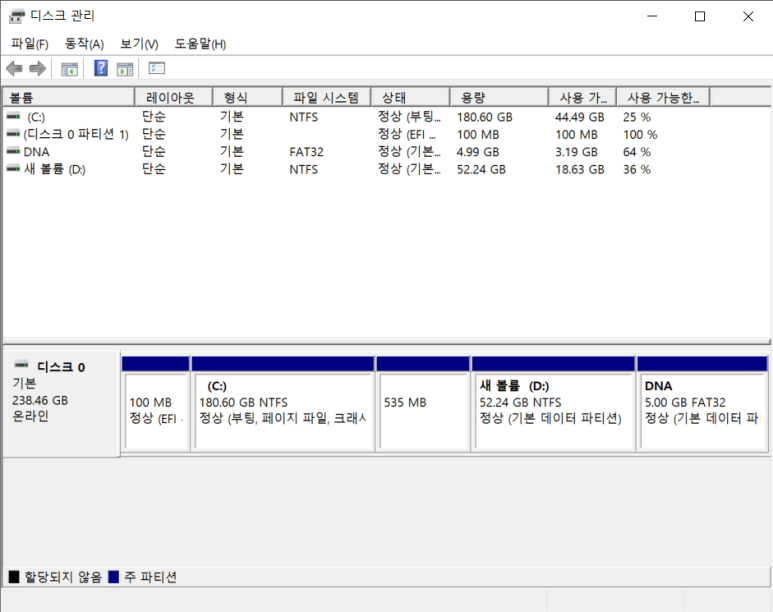Select the 새 볼륨 (D:) drive icon
The image size is (773, 612).
tap(13, 169)
